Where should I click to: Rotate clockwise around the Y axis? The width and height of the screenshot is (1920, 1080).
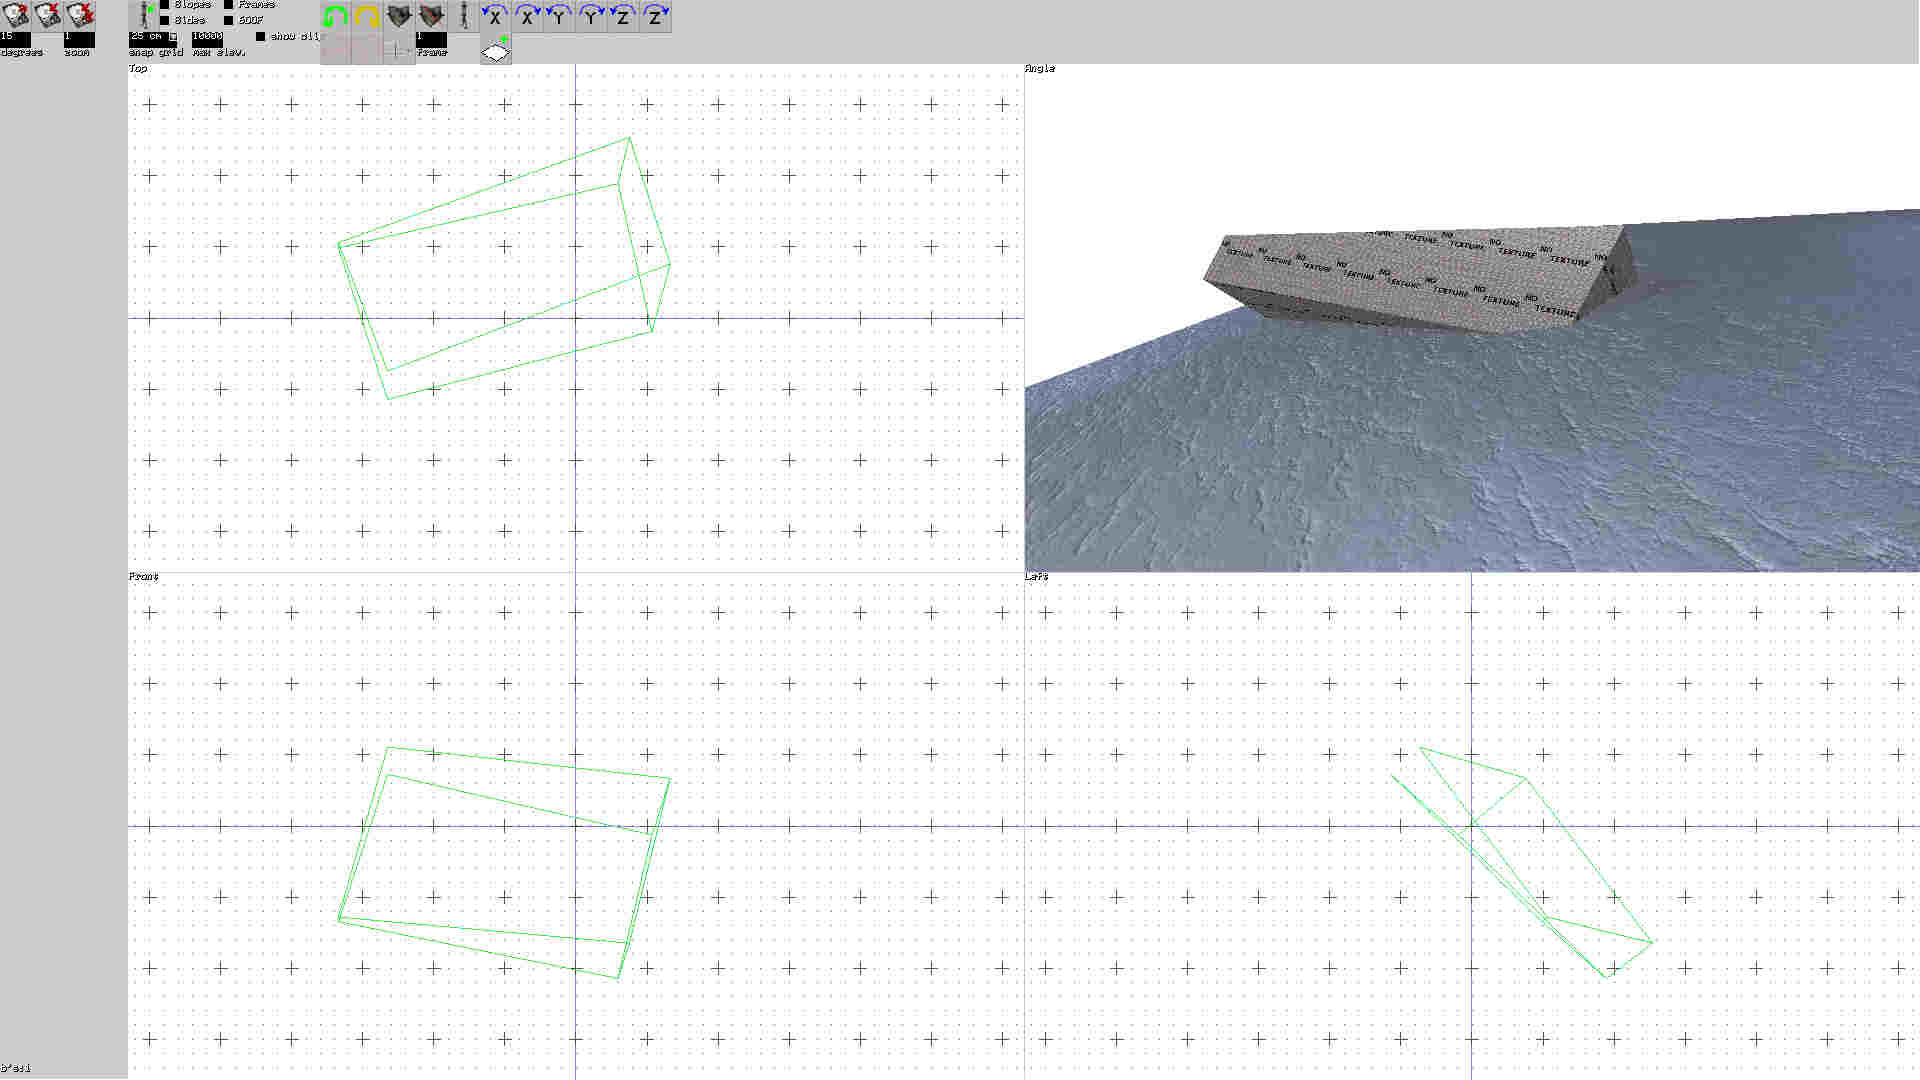tap(590, 16)
